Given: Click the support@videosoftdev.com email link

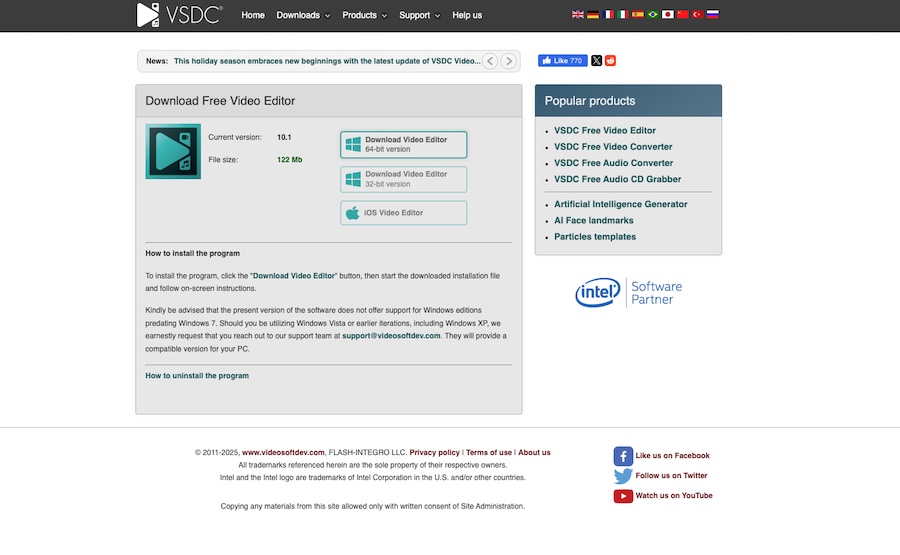Looking at the screenshot, I should pos(391,336).
